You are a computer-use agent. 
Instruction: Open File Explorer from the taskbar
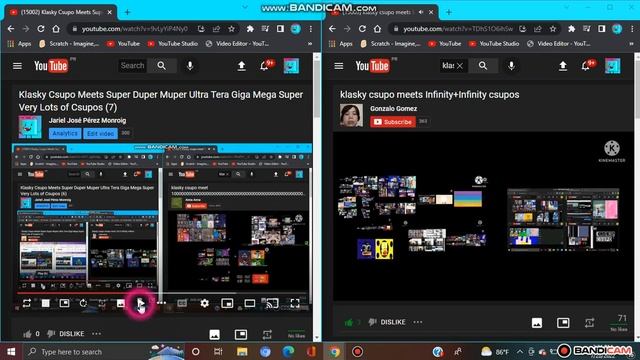point(242,351)
